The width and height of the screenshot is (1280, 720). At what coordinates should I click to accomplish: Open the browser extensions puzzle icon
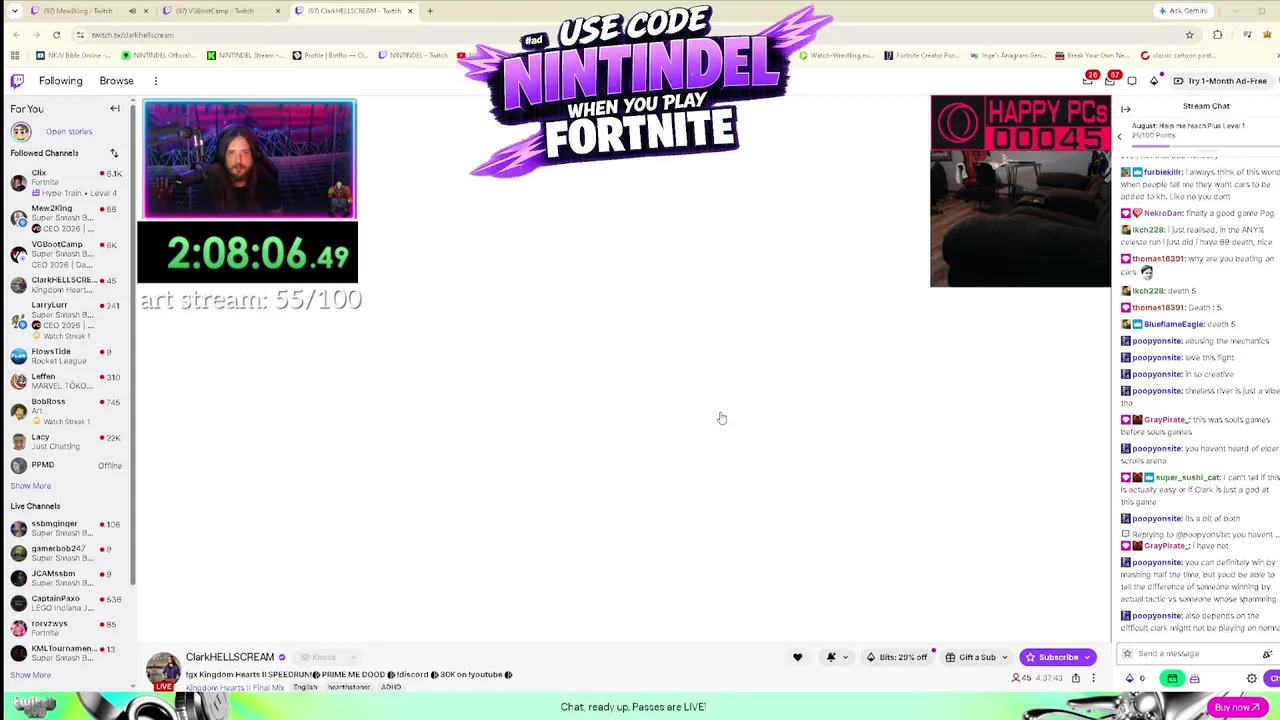pyautogui.click(x=1218, y=35)
